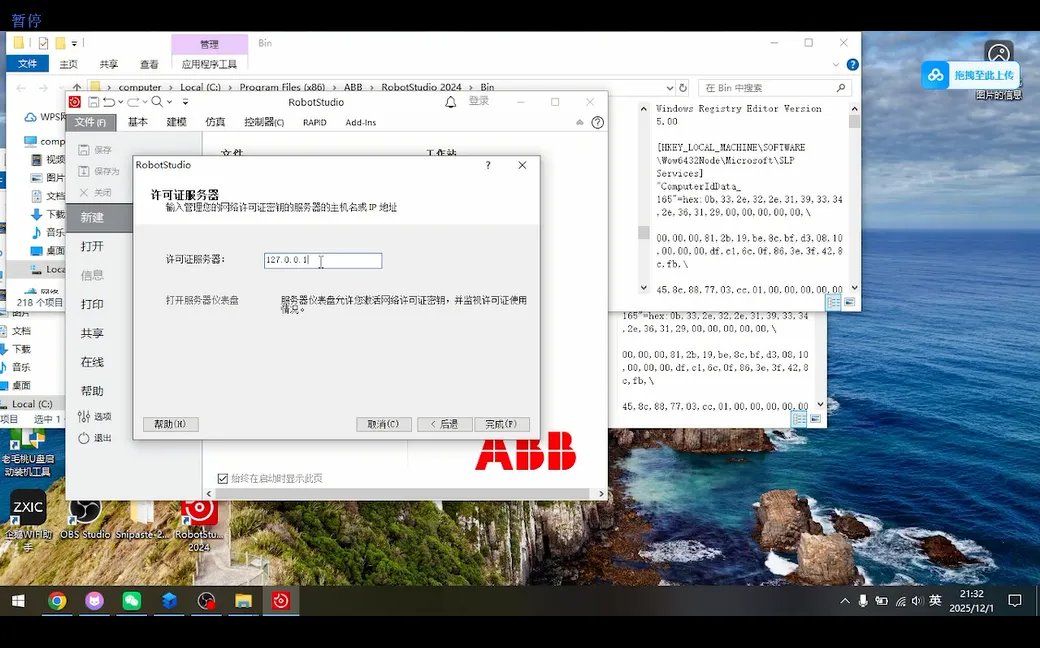The height and width of the screenshot is (648, 1040).
Task: Select the 查看 tab in File Explorer
Action: click(147, 62)
